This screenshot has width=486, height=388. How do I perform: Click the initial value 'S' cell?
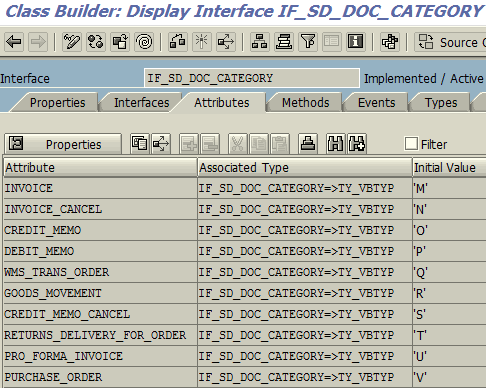449,314
